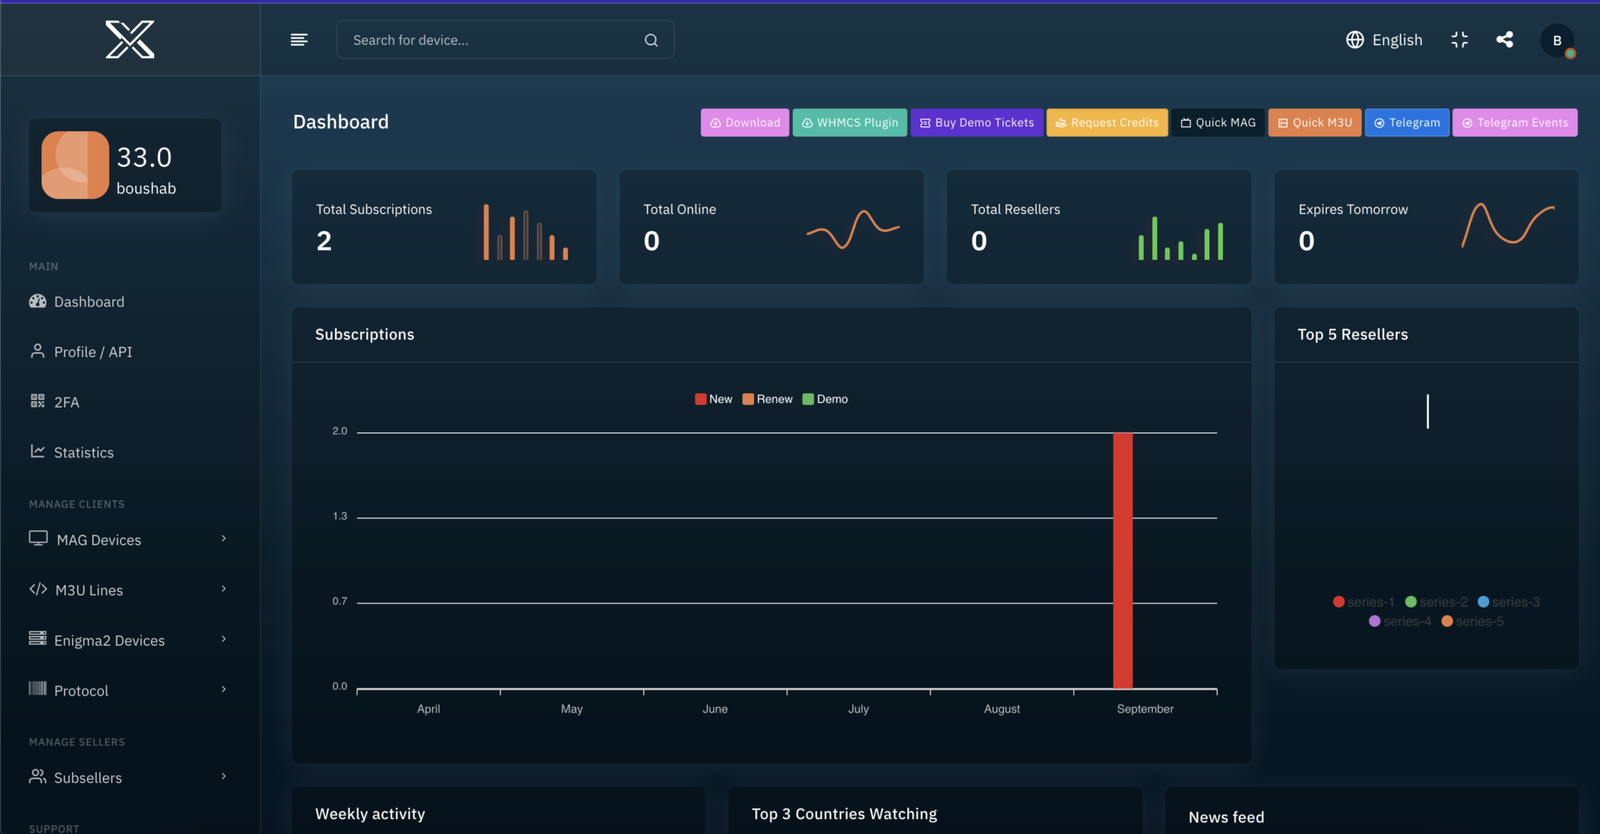This screenshot has height=834, width=1600.
Task: Expand the M3U Lines submenu chevron
Action: pos(223,588)
